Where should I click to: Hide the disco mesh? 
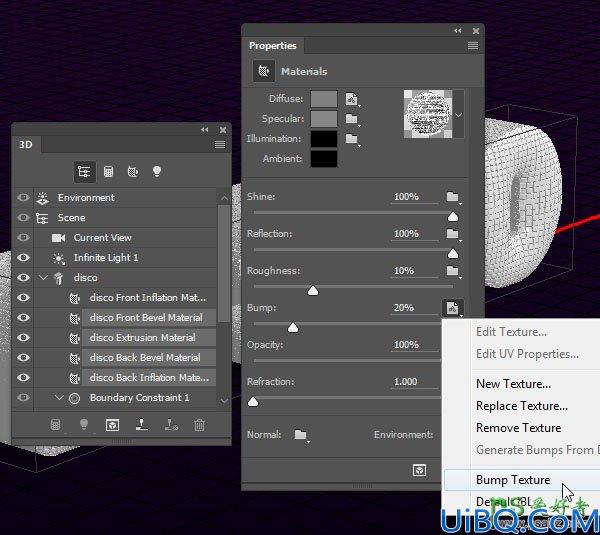[23, 277]
